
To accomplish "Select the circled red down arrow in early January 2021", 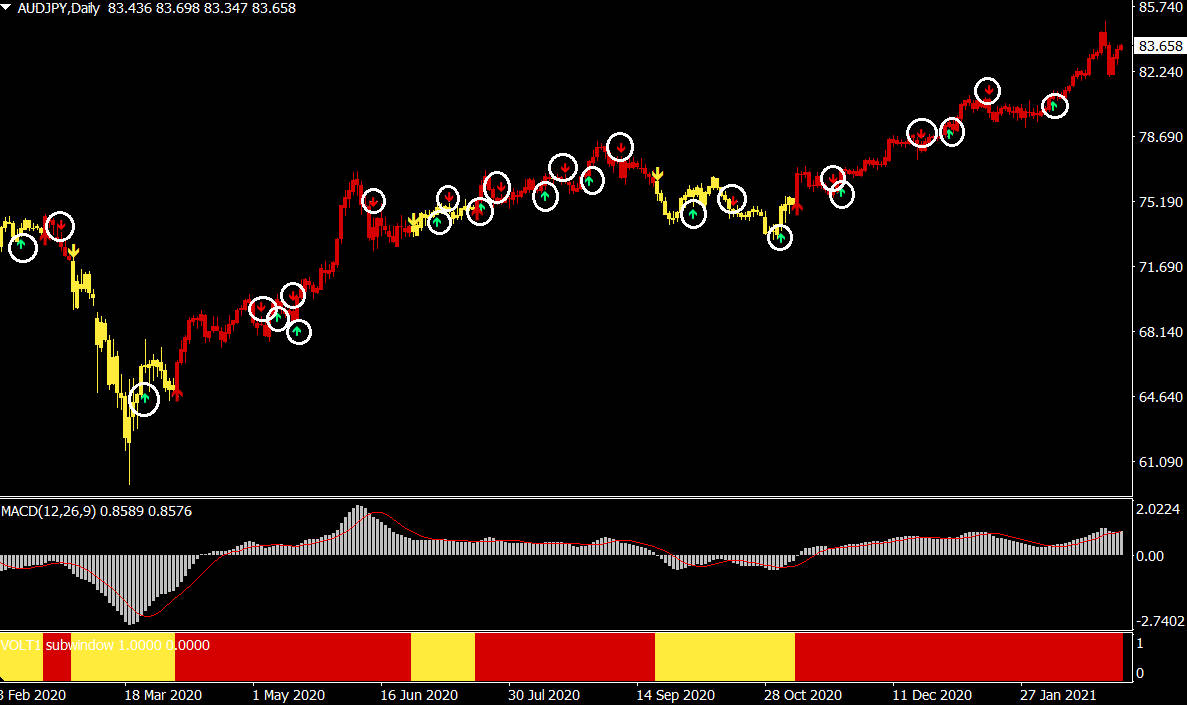I will (x=987, y=91).
